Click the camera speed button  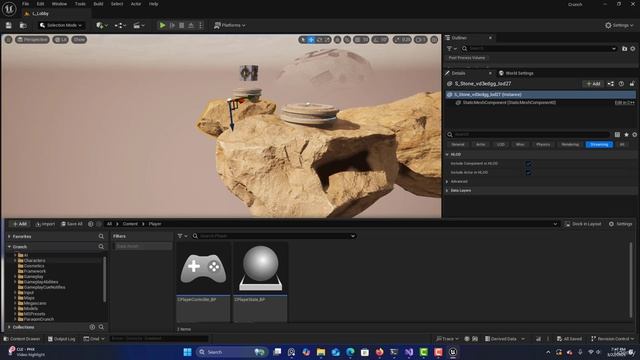[420, 40]
